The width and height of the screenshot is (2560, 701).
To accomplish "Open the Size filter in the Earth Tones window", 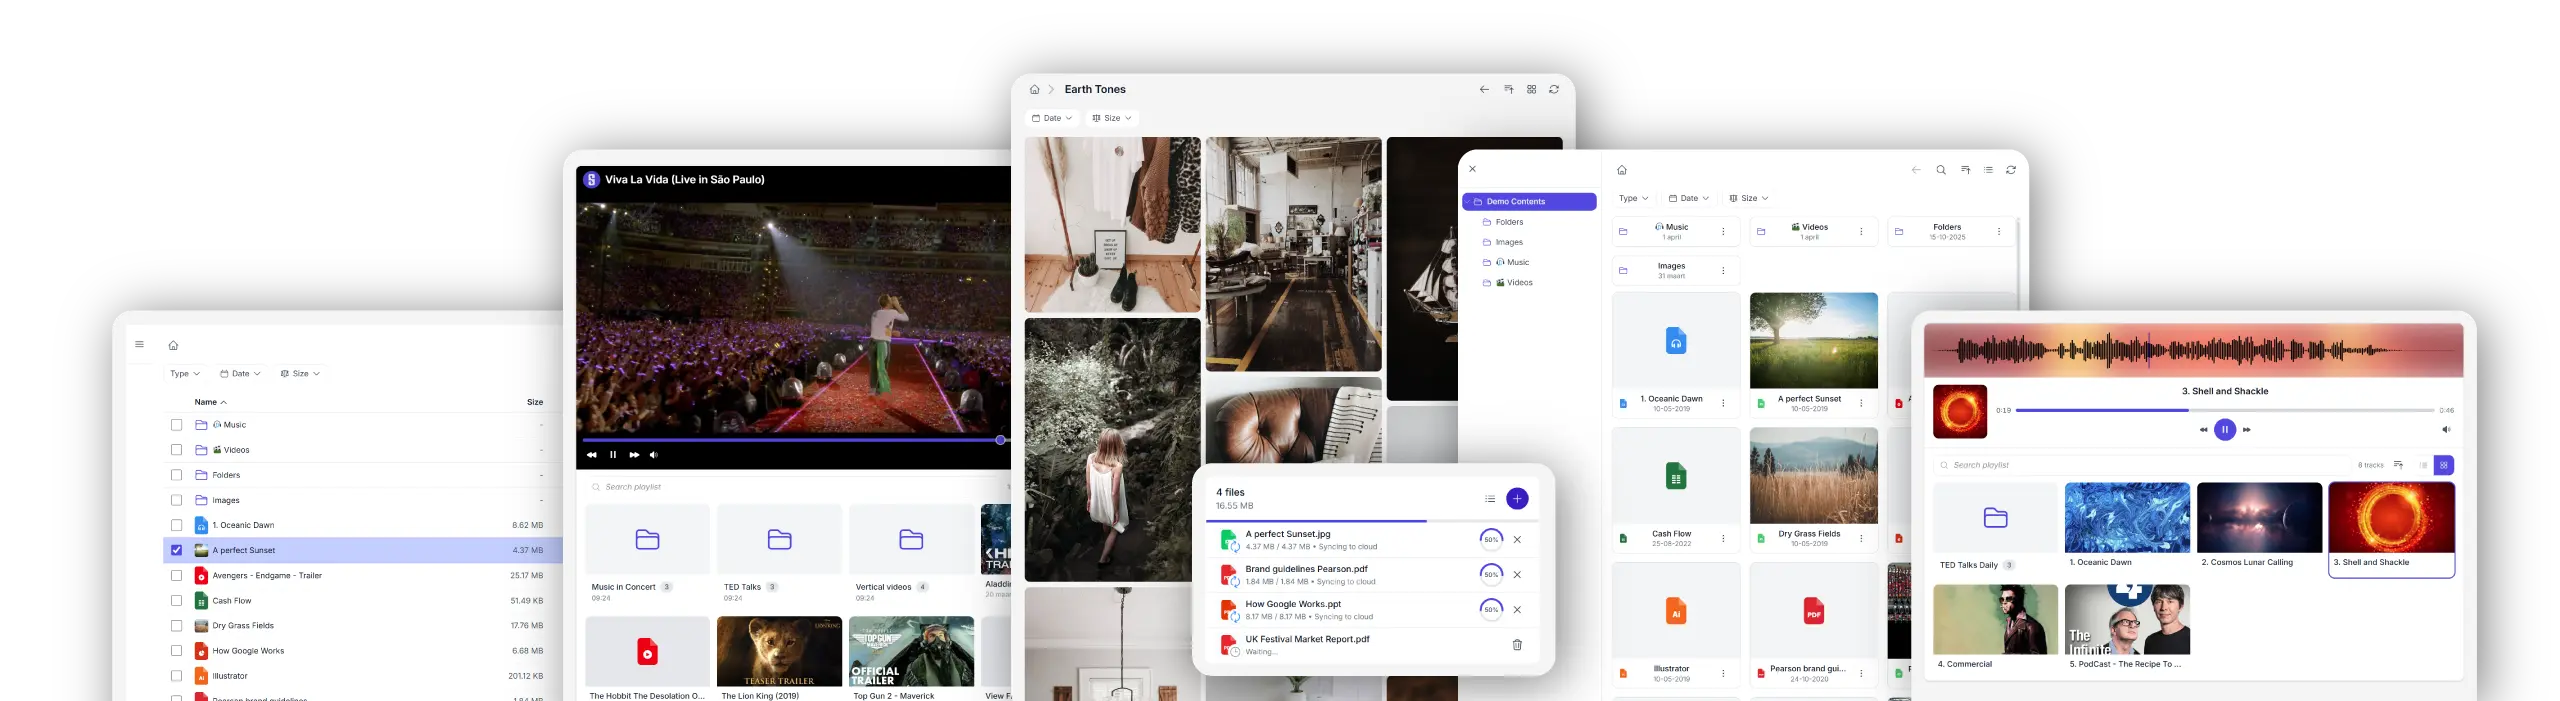I will click(1112, 118).
